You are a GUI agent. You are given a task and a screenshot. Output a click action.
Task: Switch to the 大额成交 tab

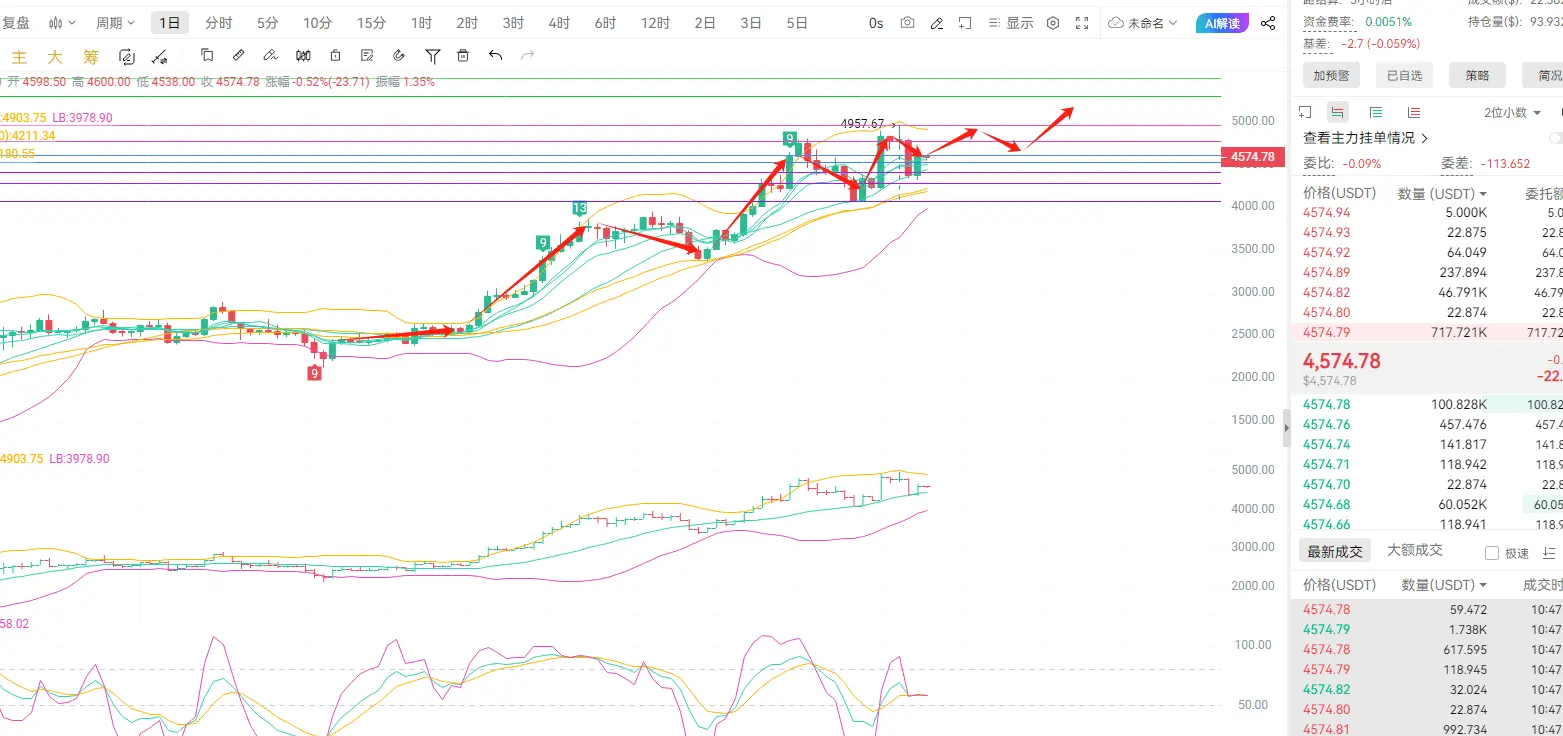tap(1415, 550)
